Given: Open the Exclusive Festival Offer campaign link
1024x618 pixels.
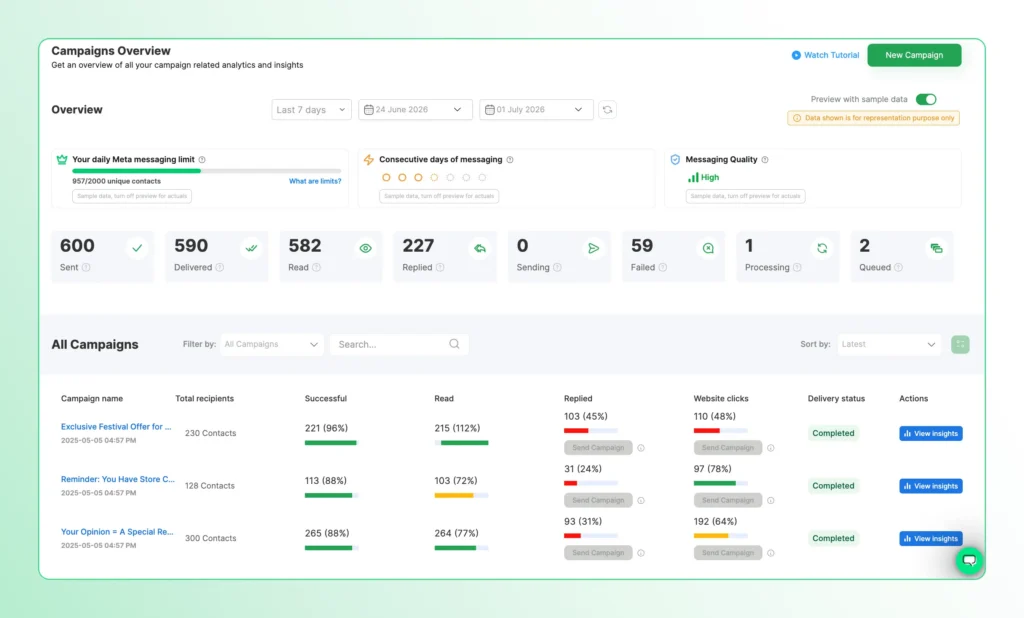Looking at the screenshot, I should (116, 427).
